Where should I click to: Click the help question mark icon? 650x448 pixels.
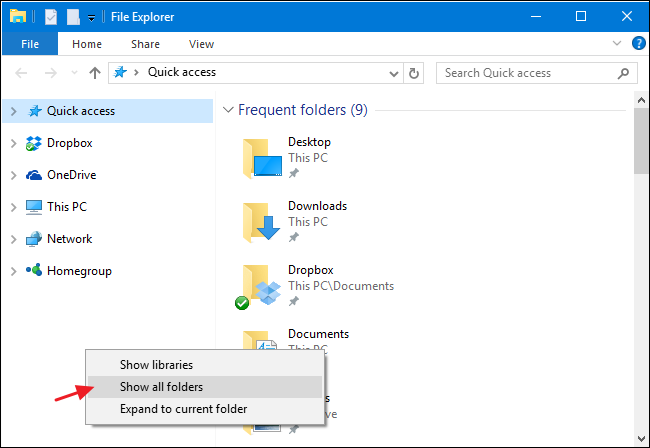637,44
